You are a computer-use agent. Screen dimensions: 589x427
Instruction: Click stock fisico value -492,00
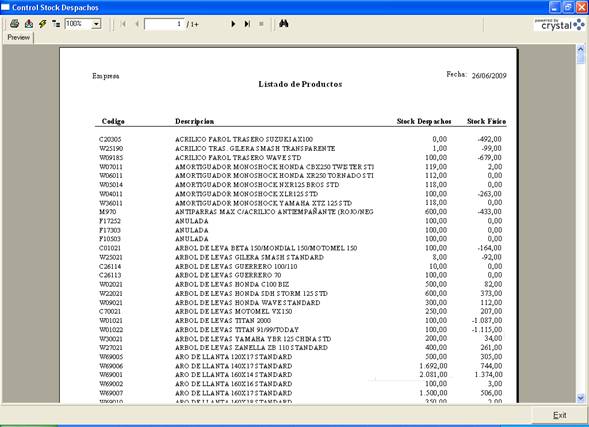click(489, 139)
